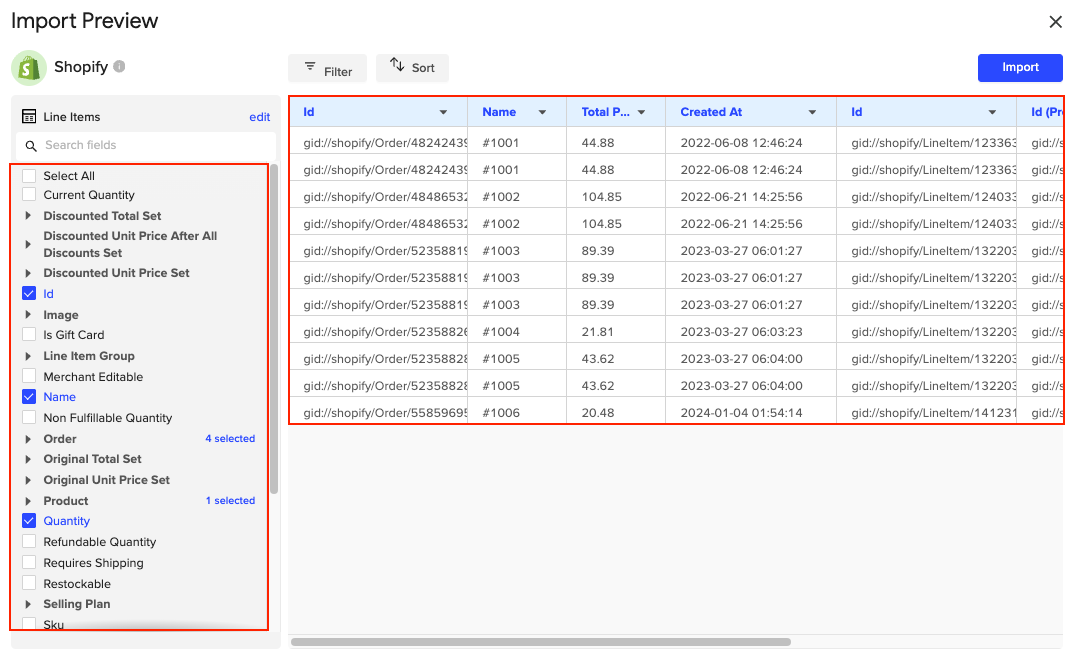This screenshot has width=1075, height=653.
Task: Enable the Current Quantity field
Action: coord(30,195)
